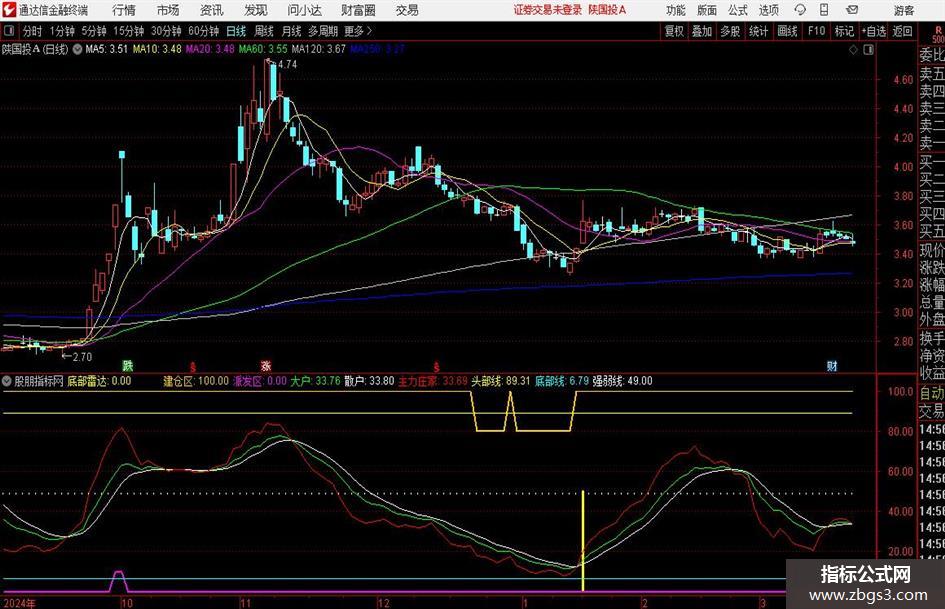Open the 问小达 menu

pos(304,10)
